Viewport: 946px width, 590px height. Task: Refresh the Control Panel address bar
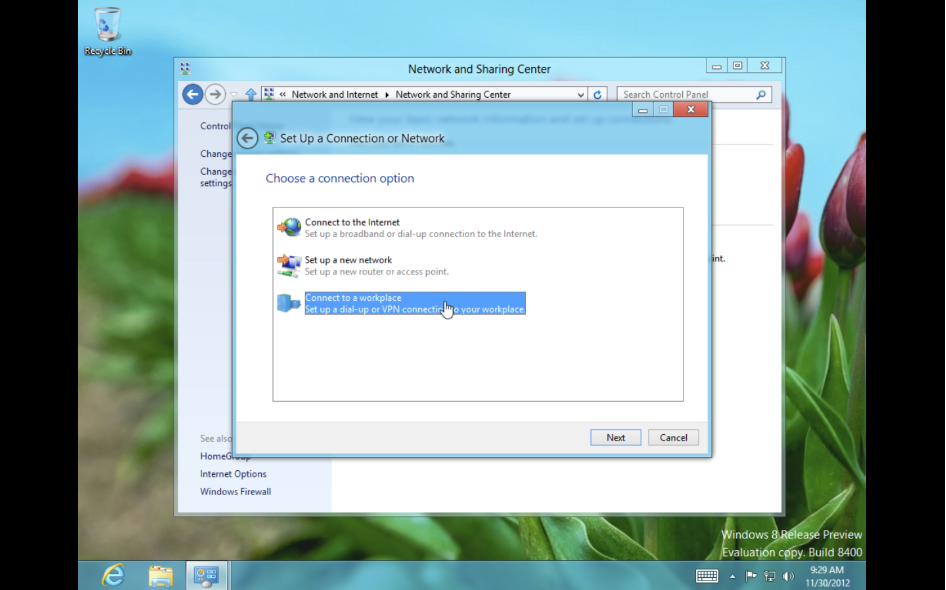tap(598, 95)
